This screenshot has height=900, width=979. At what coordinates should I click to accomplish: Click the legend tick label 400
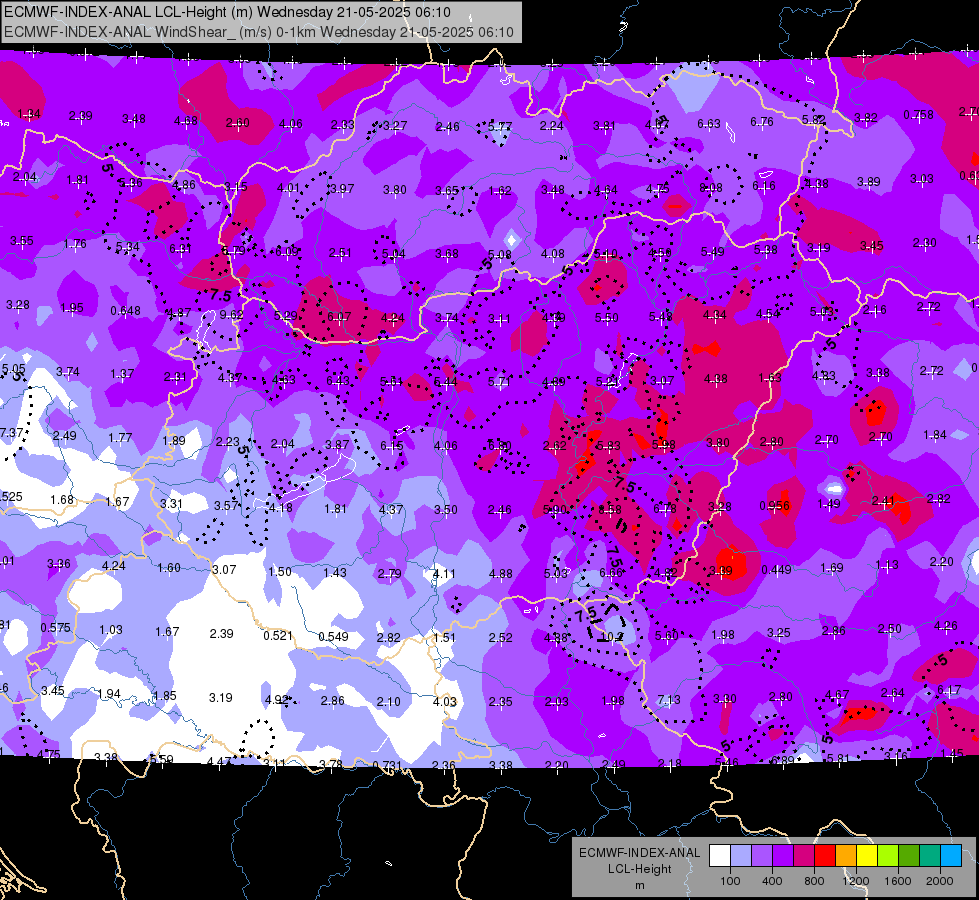[772, 881]
